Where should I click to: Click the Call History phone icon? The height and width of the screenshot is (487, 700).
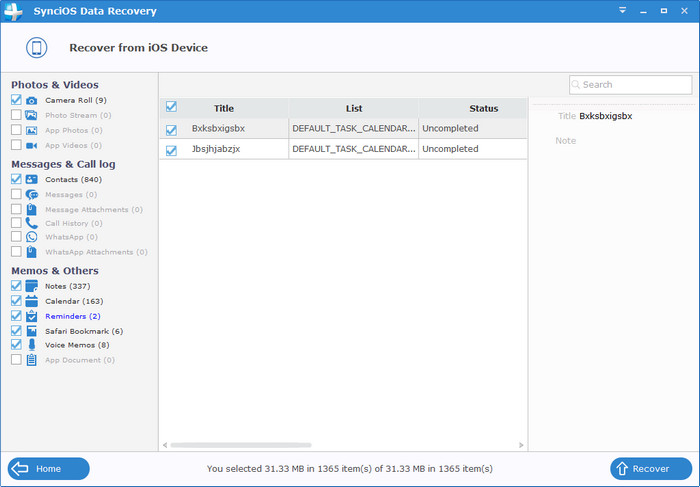(31, 223)
